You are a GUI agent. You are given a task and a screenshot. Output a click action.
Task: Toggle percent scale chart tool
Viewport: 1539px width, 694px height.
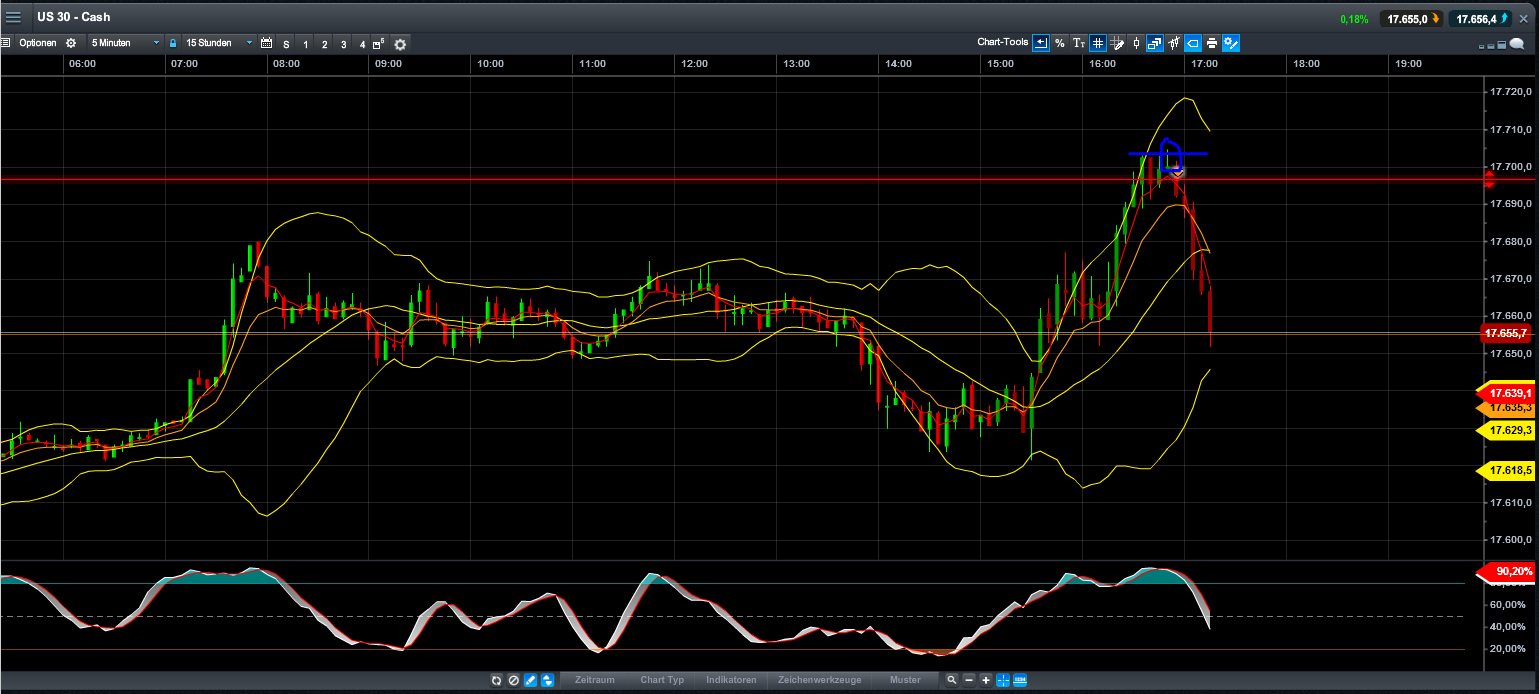click(1060, 43)
